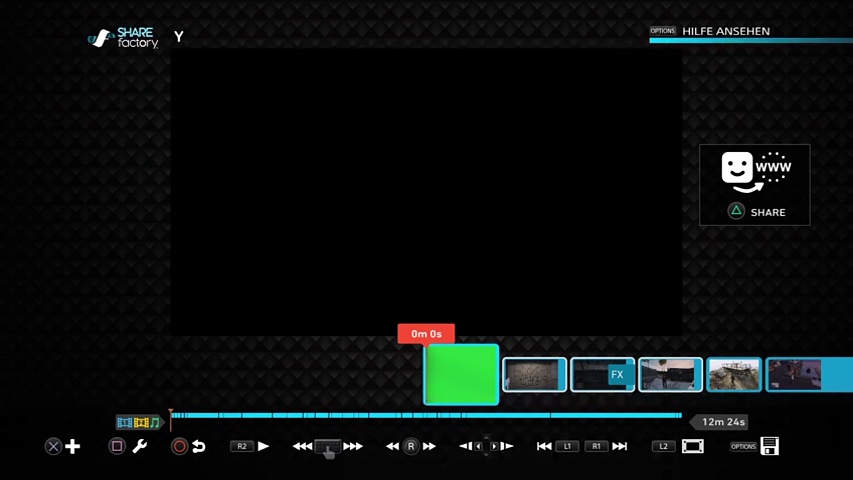Click the SHAREfactory logo
The width and height of the screenshot is (853, 480).
click(124, 38)
